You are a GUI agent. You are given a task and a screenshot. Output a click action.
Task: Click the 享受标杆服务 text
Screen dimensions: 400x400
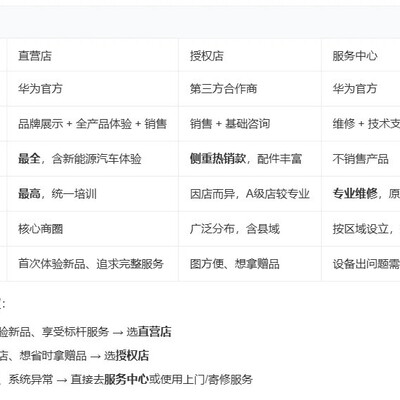coord(75,332)
